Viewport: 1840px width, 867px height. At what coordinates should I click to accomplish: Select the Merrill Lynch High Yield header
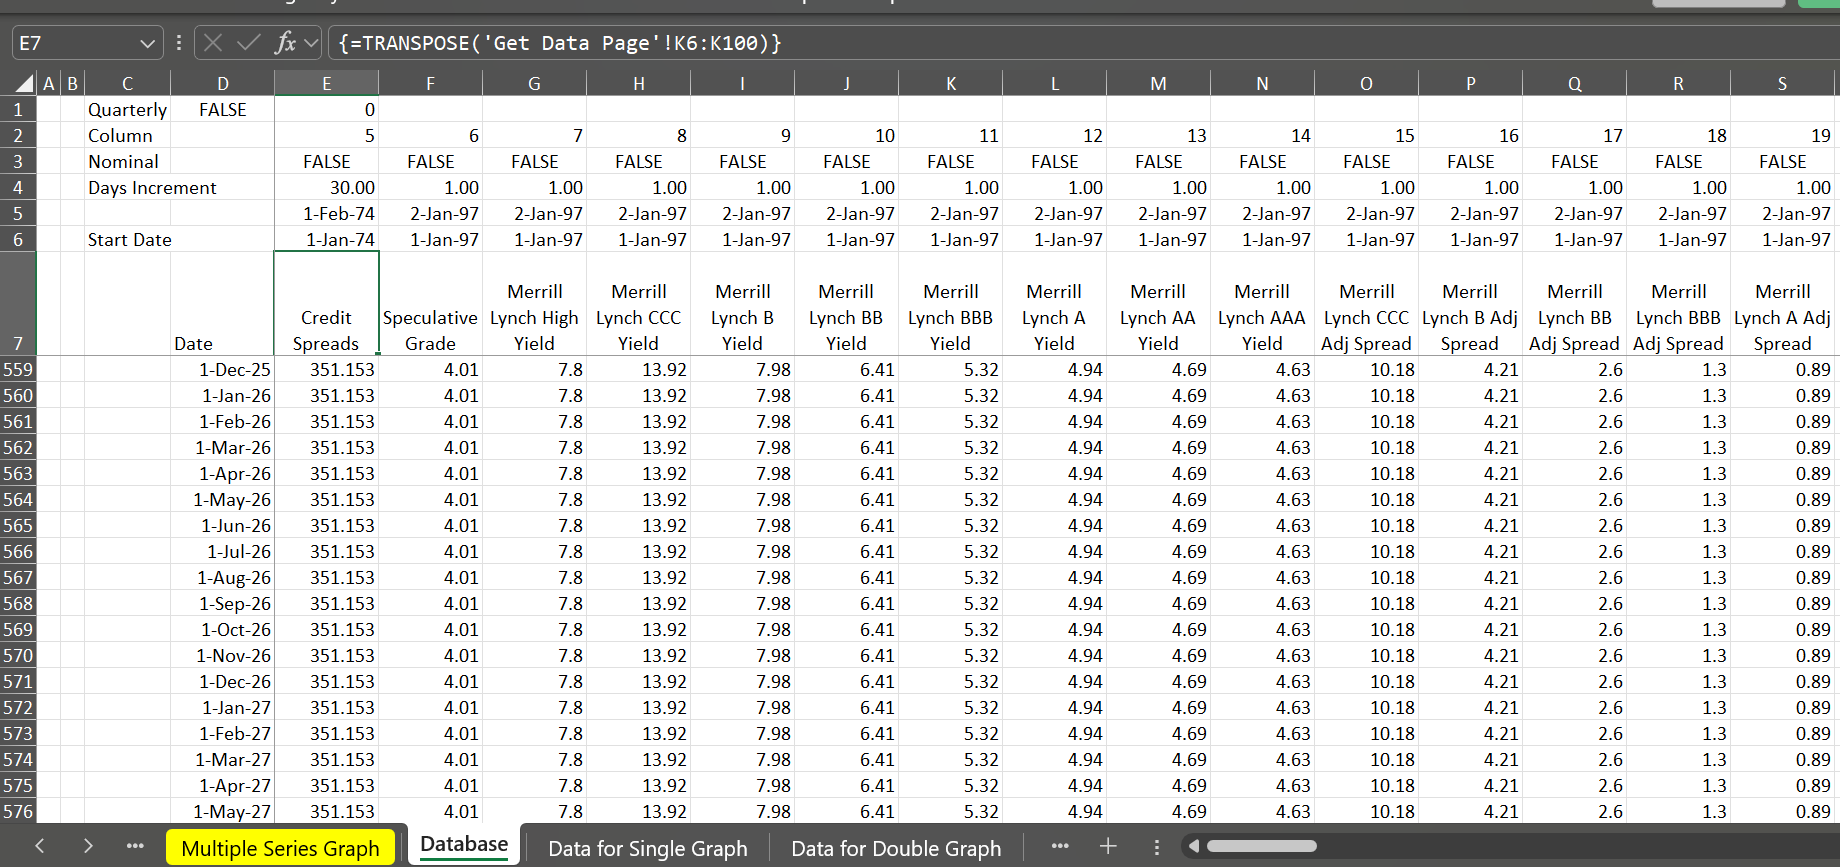coord(534,303)
